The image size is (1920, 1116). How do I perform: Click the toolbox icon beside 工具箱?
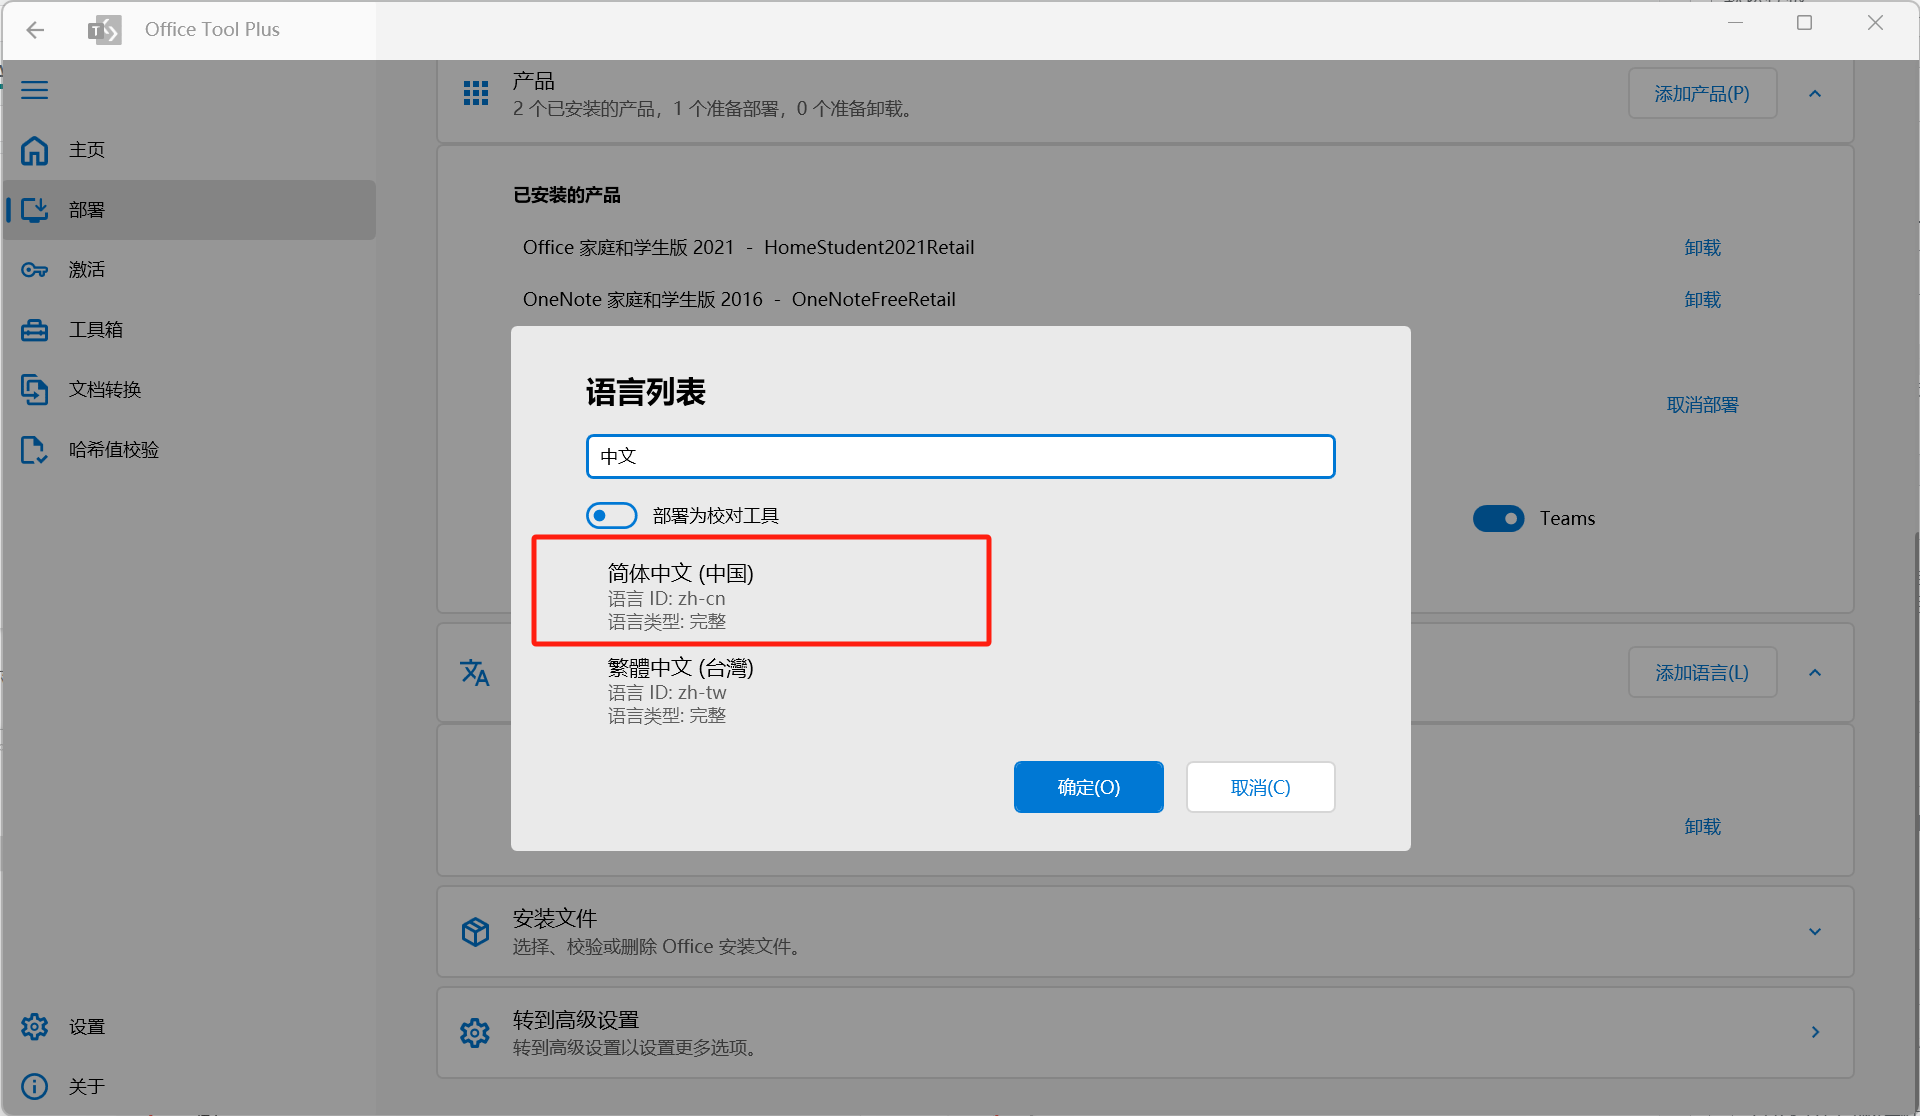point(35,330)
